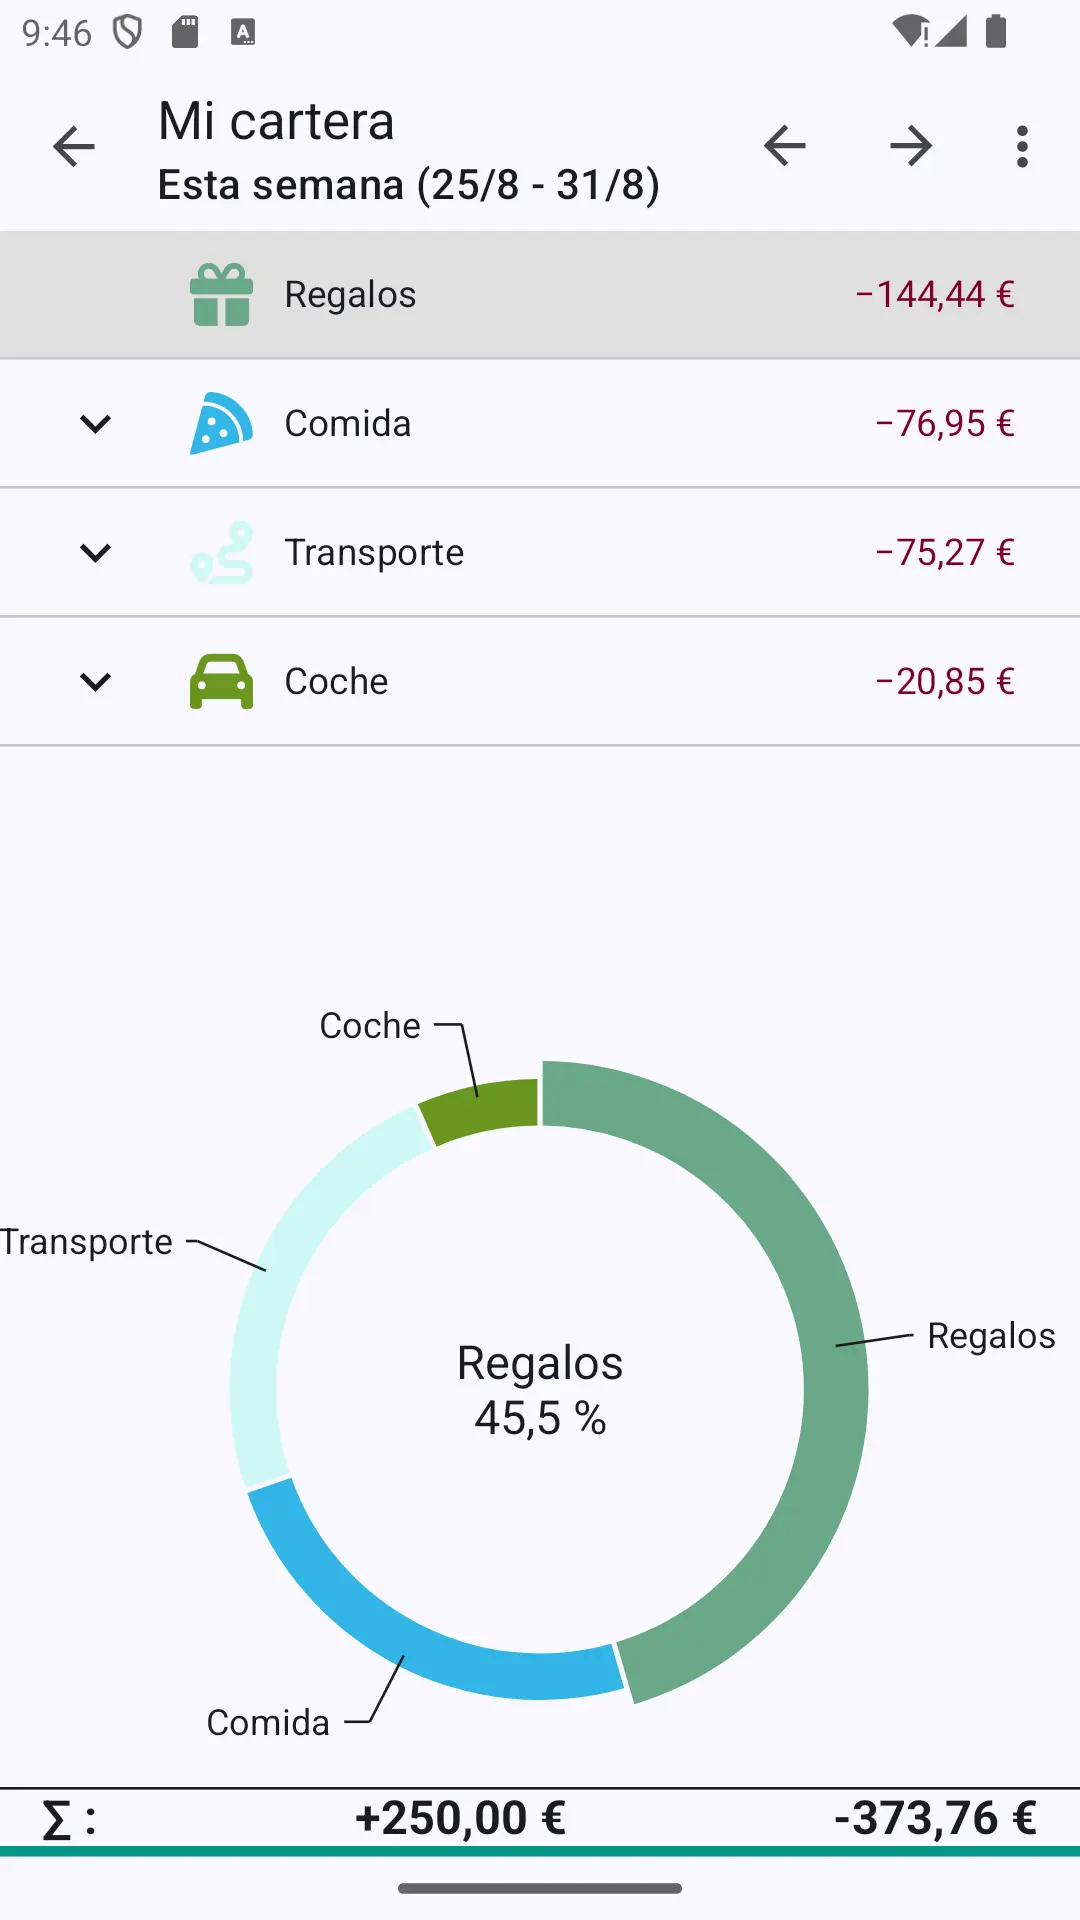This screenshot has width=1080, height=1920.
Task: Tap the Transporte route icon
Action: click(x=221, y=553)
